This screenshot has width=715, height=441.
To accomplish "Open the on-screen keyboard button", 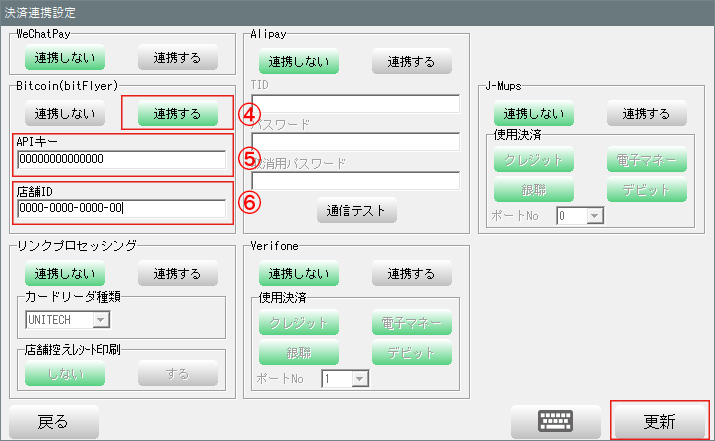I will [555, 421].
